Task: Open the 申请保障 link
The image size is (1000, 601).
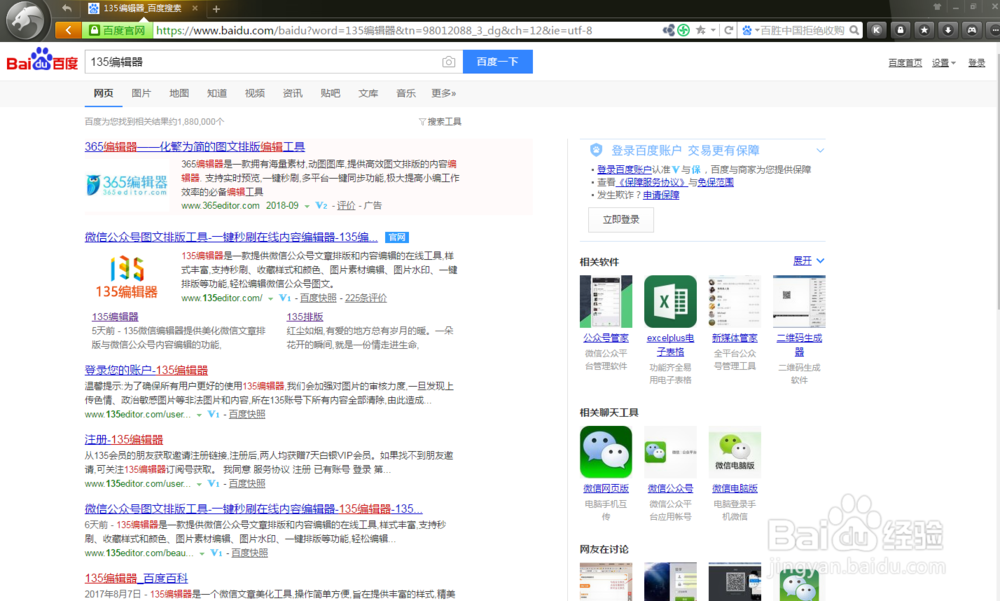Action: tap(661, 195)
